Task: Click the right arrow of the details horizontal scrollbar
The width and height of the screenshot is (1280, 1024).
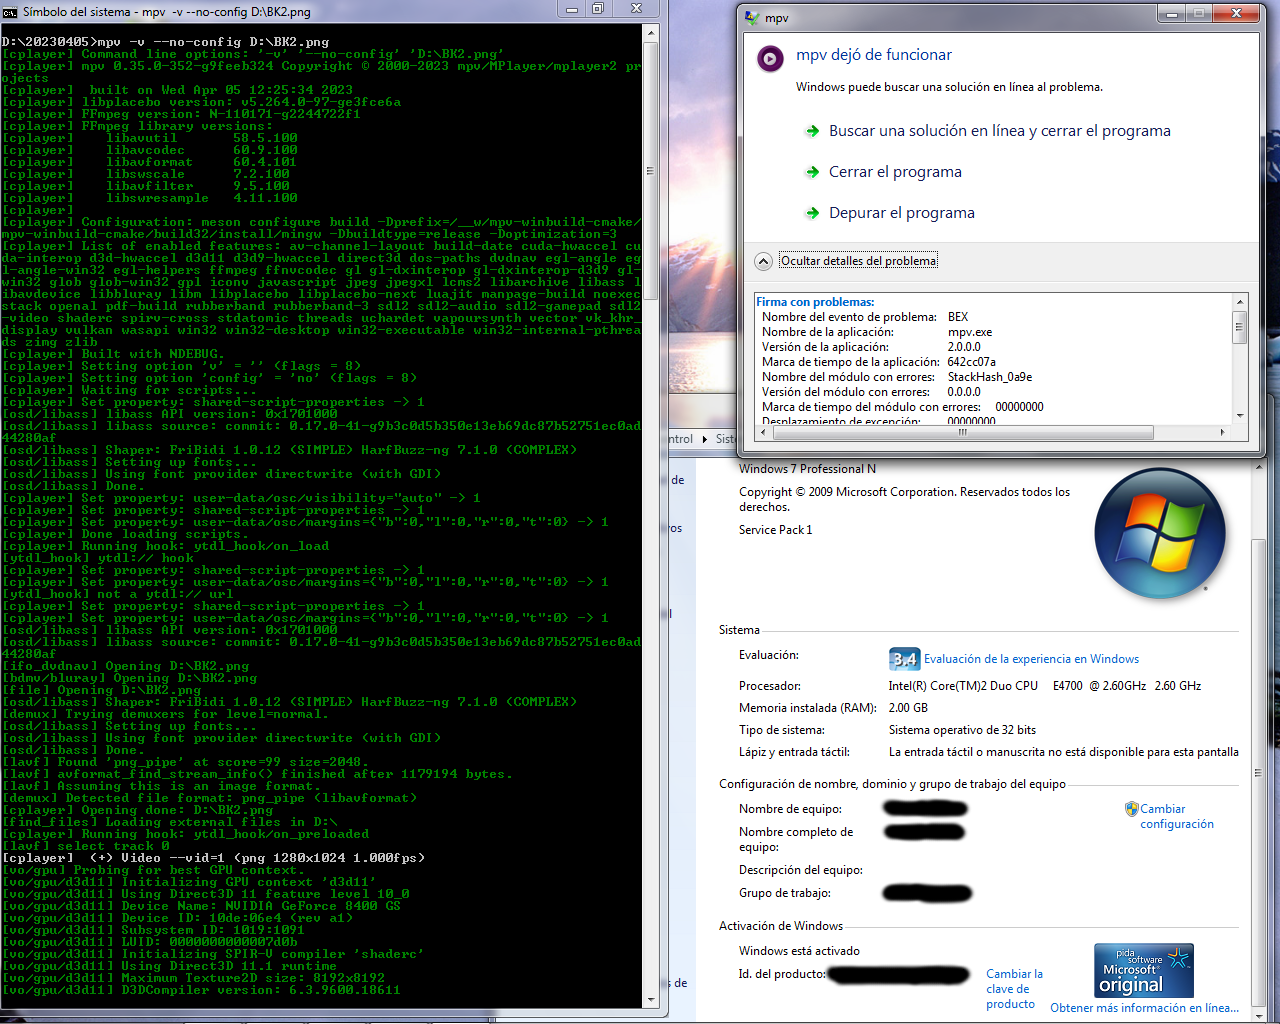Action: (1223, 433)
